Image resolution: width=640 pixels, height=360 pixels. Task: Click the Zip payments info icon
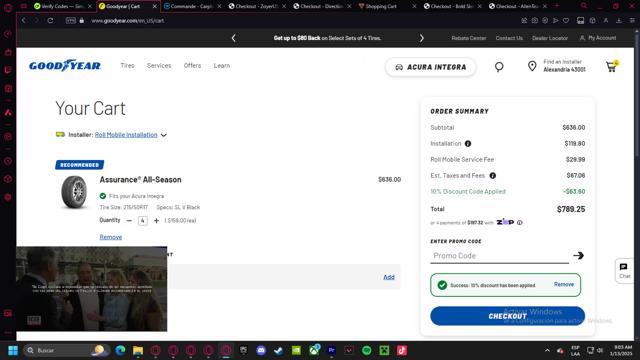(520, 222)
